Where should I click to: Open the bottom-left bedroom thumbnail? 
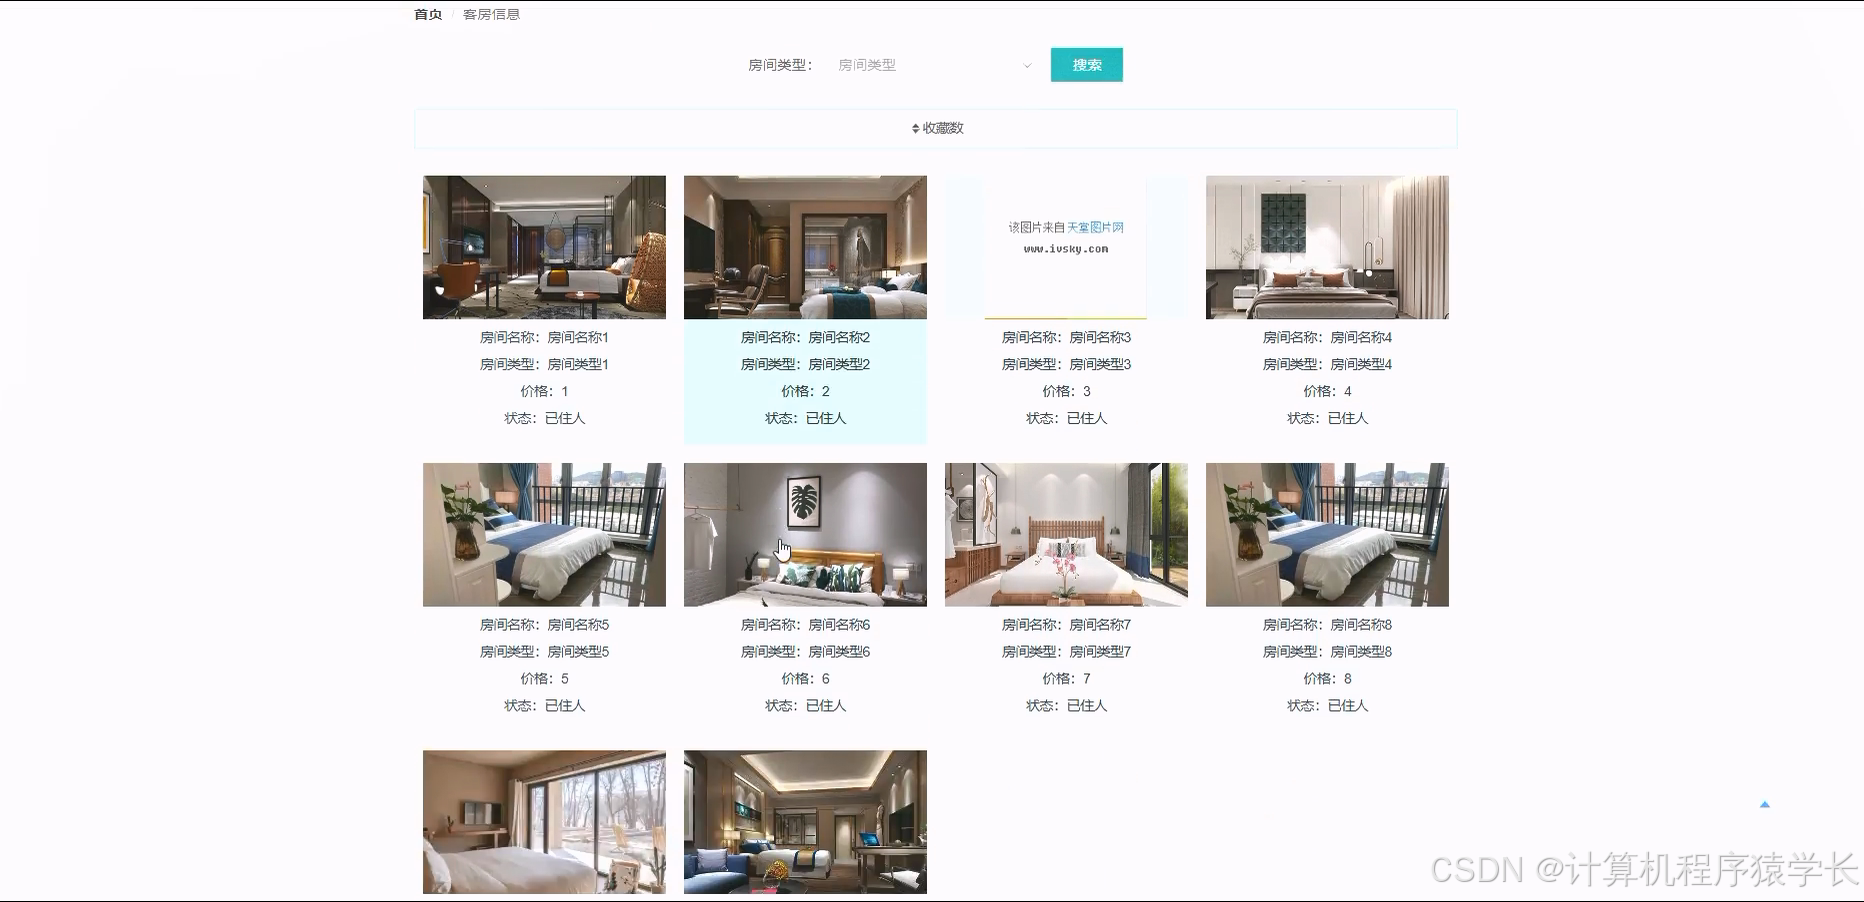(x=544, y=821)
